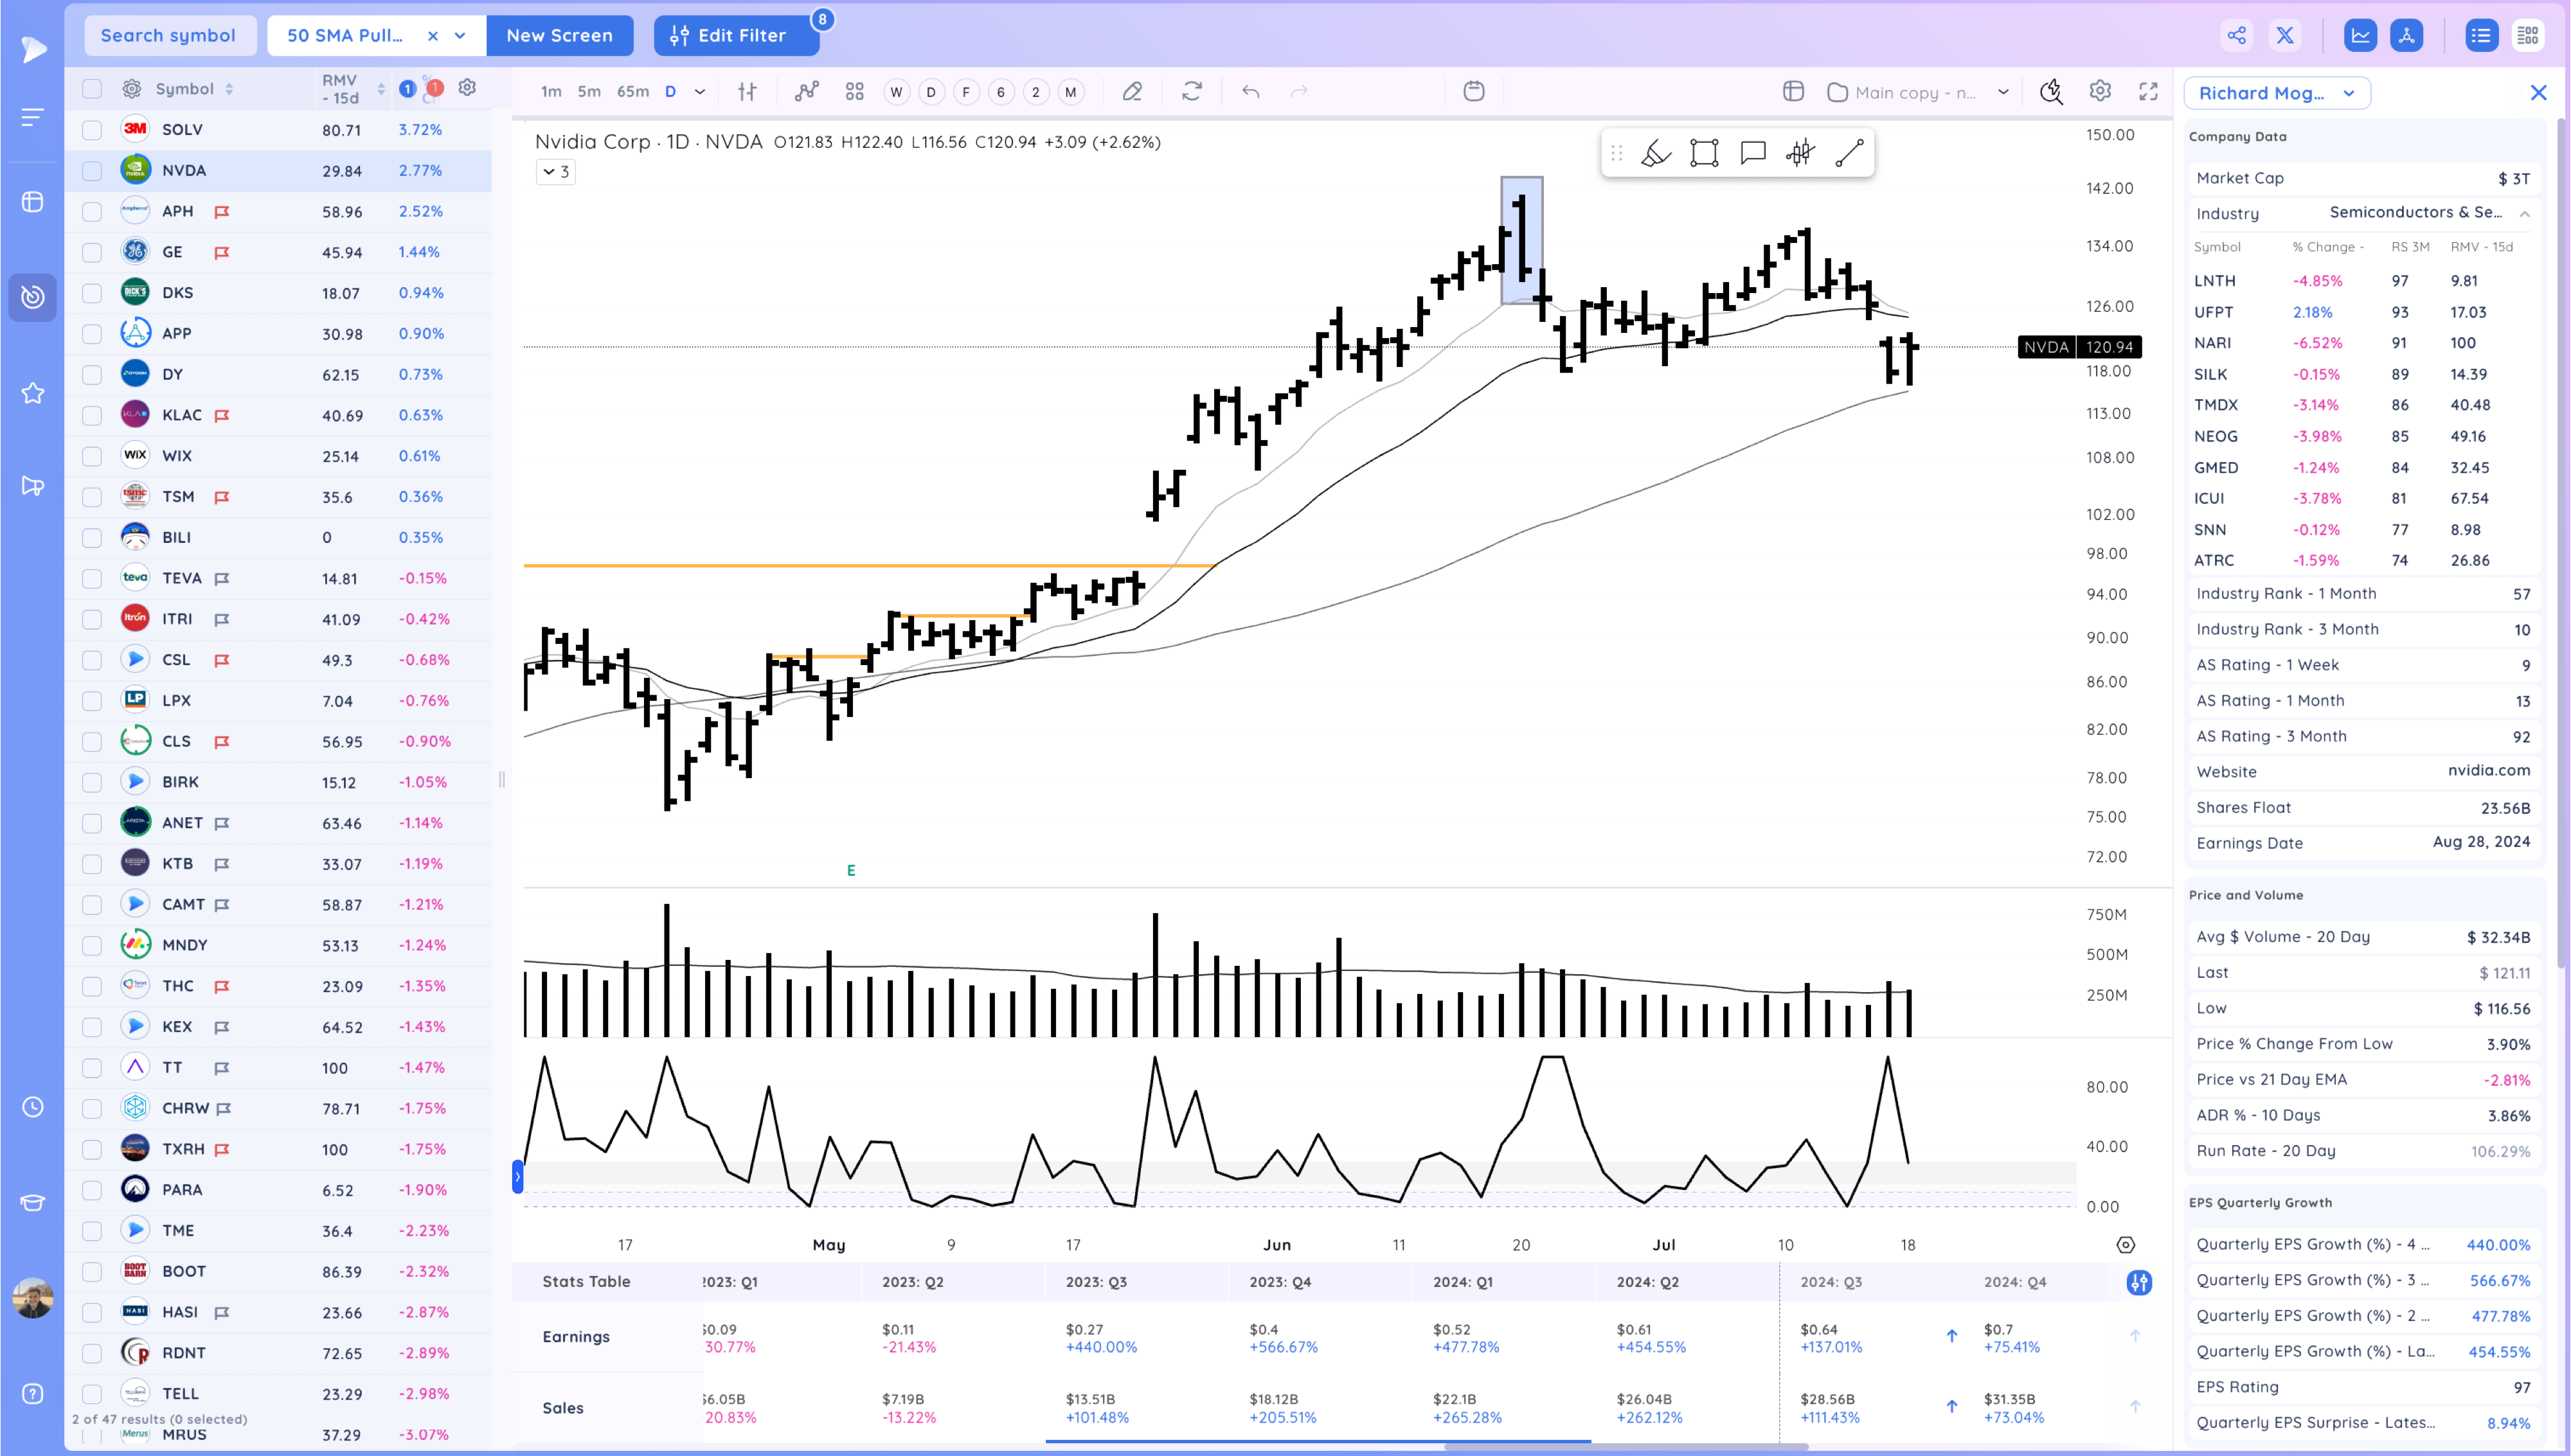
Task: Open the Main copy layout dropdown
Action: 2003,92
